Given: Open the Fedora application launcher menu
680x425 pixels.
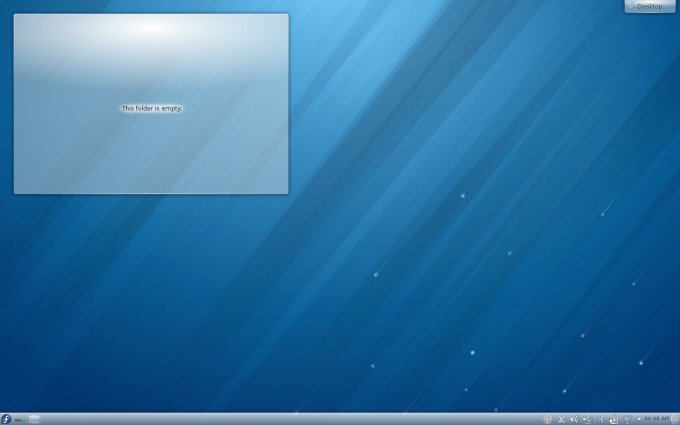Looking at the screenshot, I should pyautogui.click(x=5, y=419).
